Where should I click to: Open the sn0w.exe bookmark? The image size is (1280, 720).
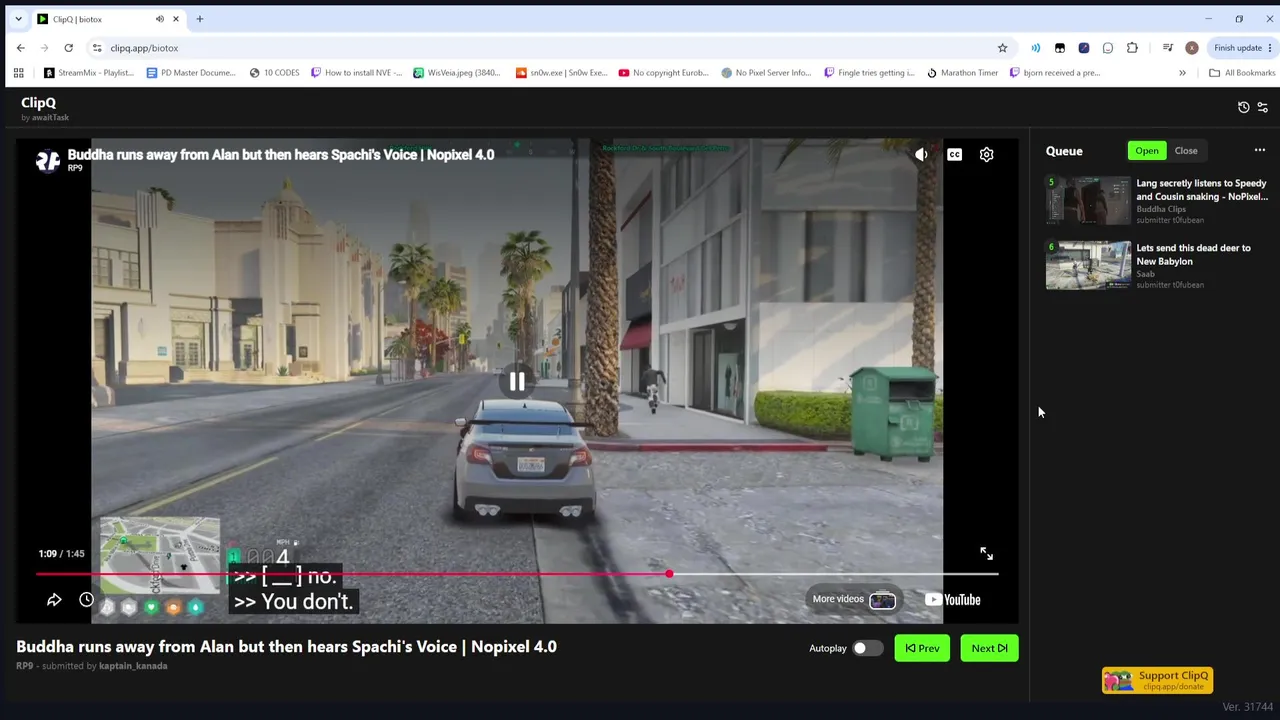tap(561, 72)
